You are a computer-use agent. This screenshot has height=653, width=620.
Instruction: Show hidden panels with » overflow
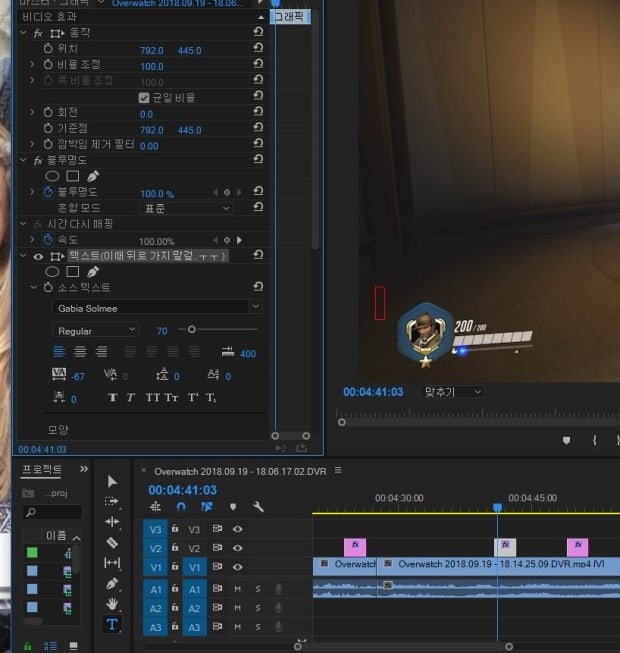tap(84, 469)
